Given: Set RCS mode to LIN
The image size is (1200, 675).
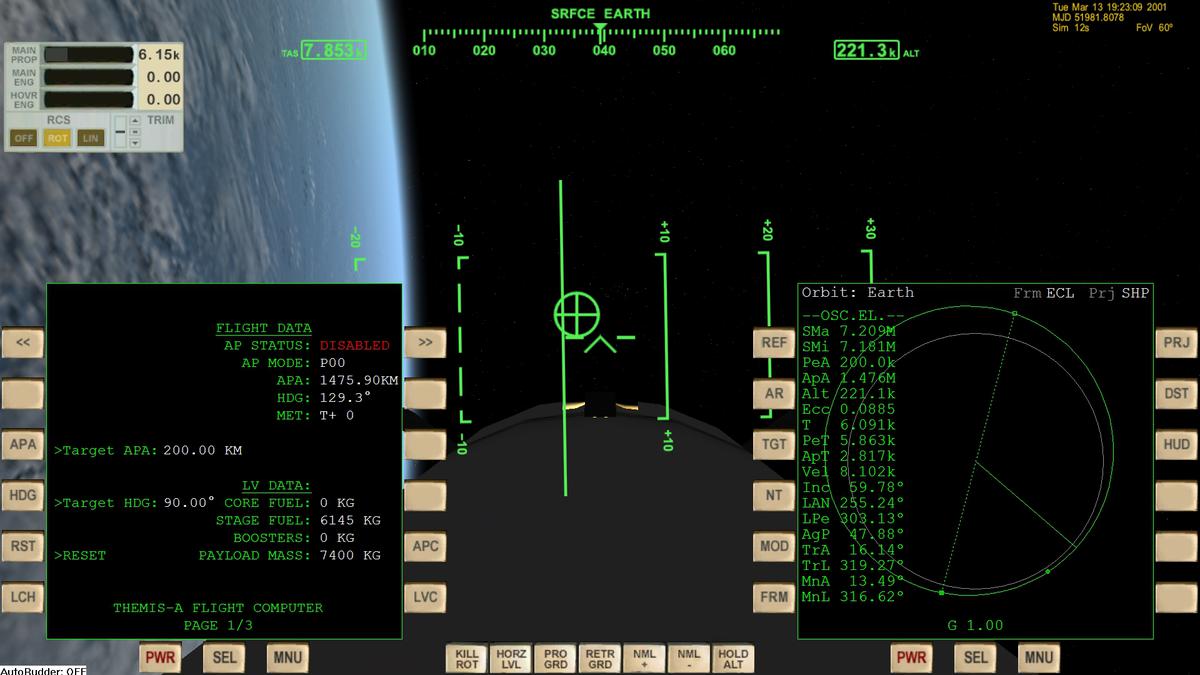Looking at the screenshot, I should [91, 138].
